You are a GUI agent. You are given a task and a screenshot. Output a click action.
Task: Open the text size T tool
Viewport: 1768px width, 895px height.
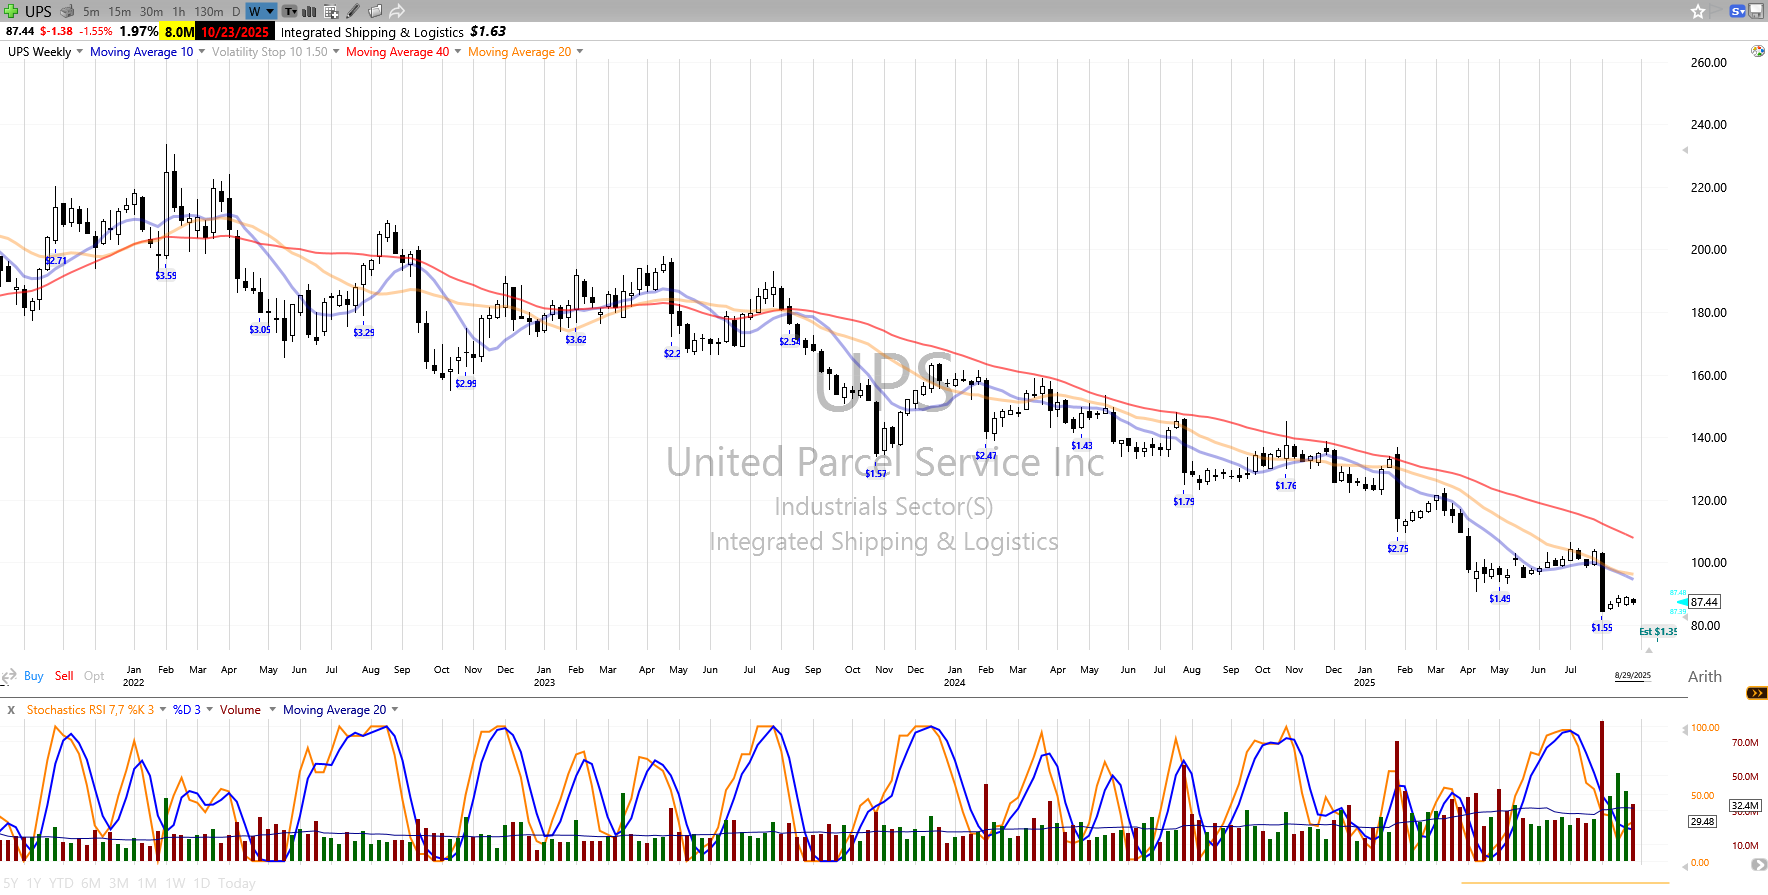(290, 11)
